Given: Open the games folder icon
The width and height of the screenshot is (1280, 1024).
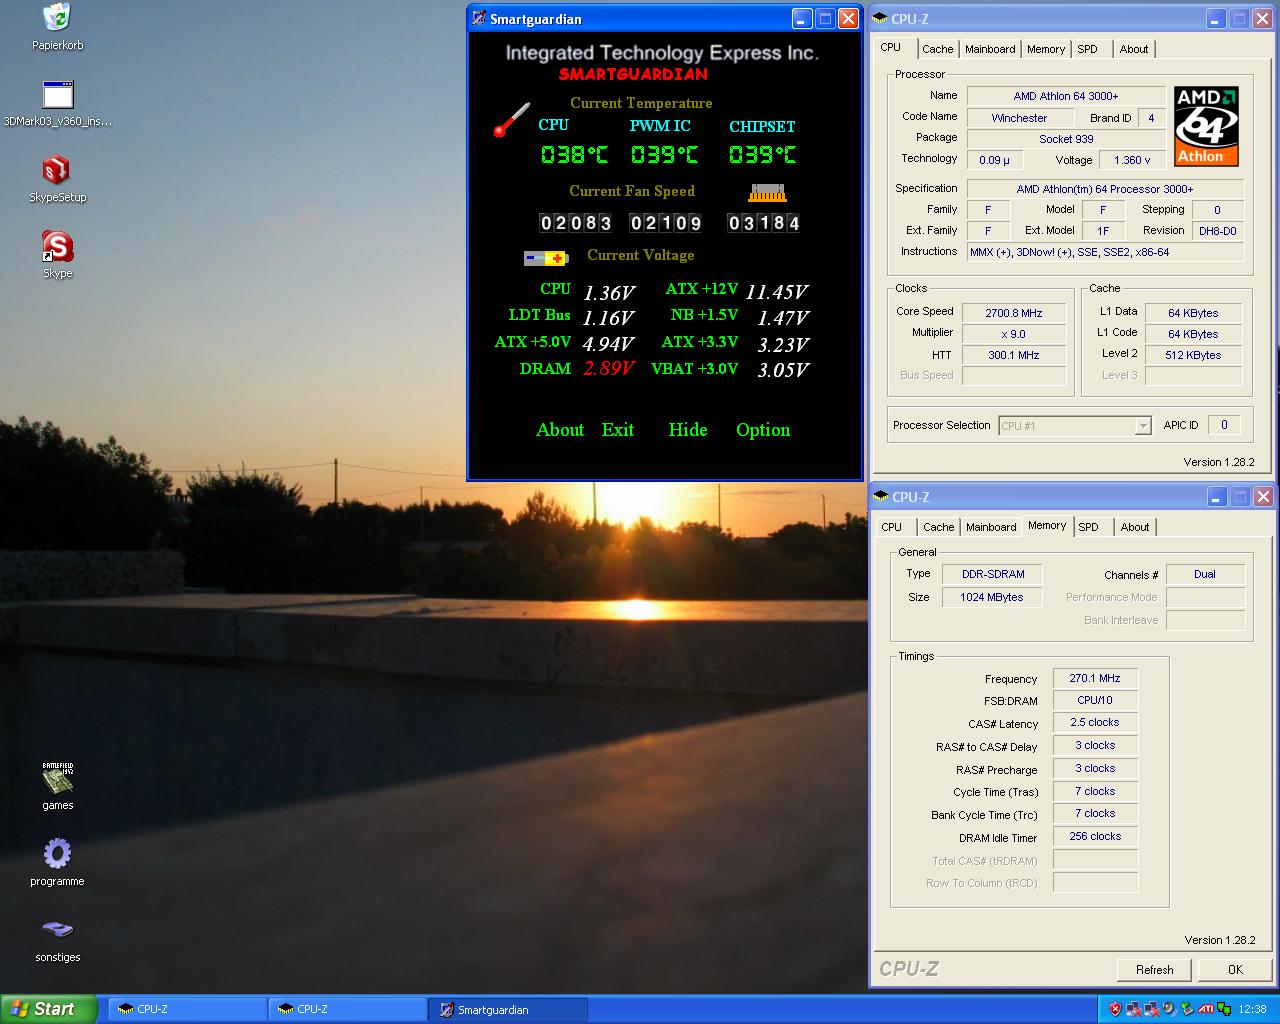Looking at the screenshot, I should 57,778.
